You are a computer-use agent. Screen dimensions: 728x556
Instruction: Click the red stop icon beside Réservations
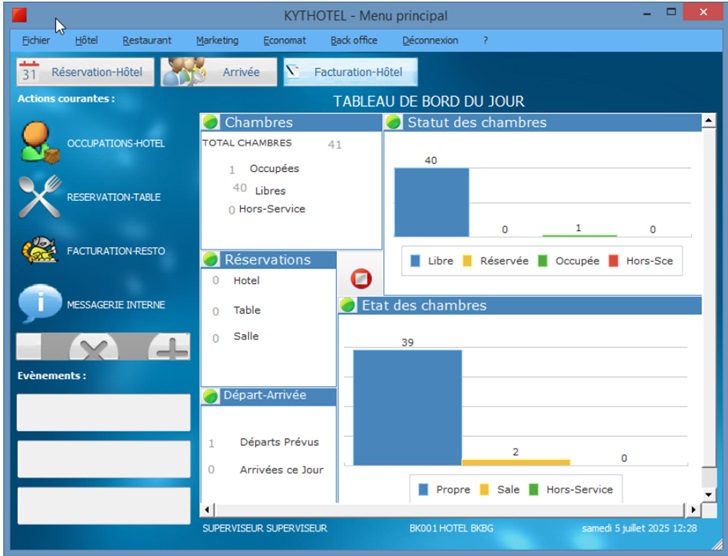pyautogui.click(x=361, y=279)
